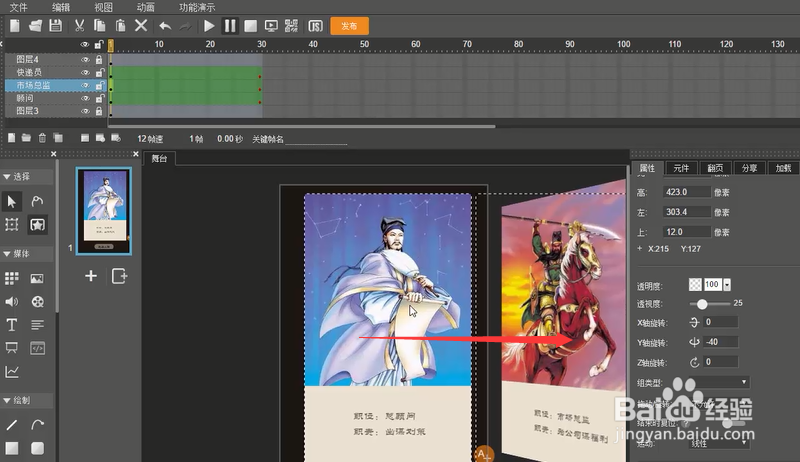Screen dimensions: 800x462
Task: Click the orange 发布 publish button
Action: [x=349, y=26]
